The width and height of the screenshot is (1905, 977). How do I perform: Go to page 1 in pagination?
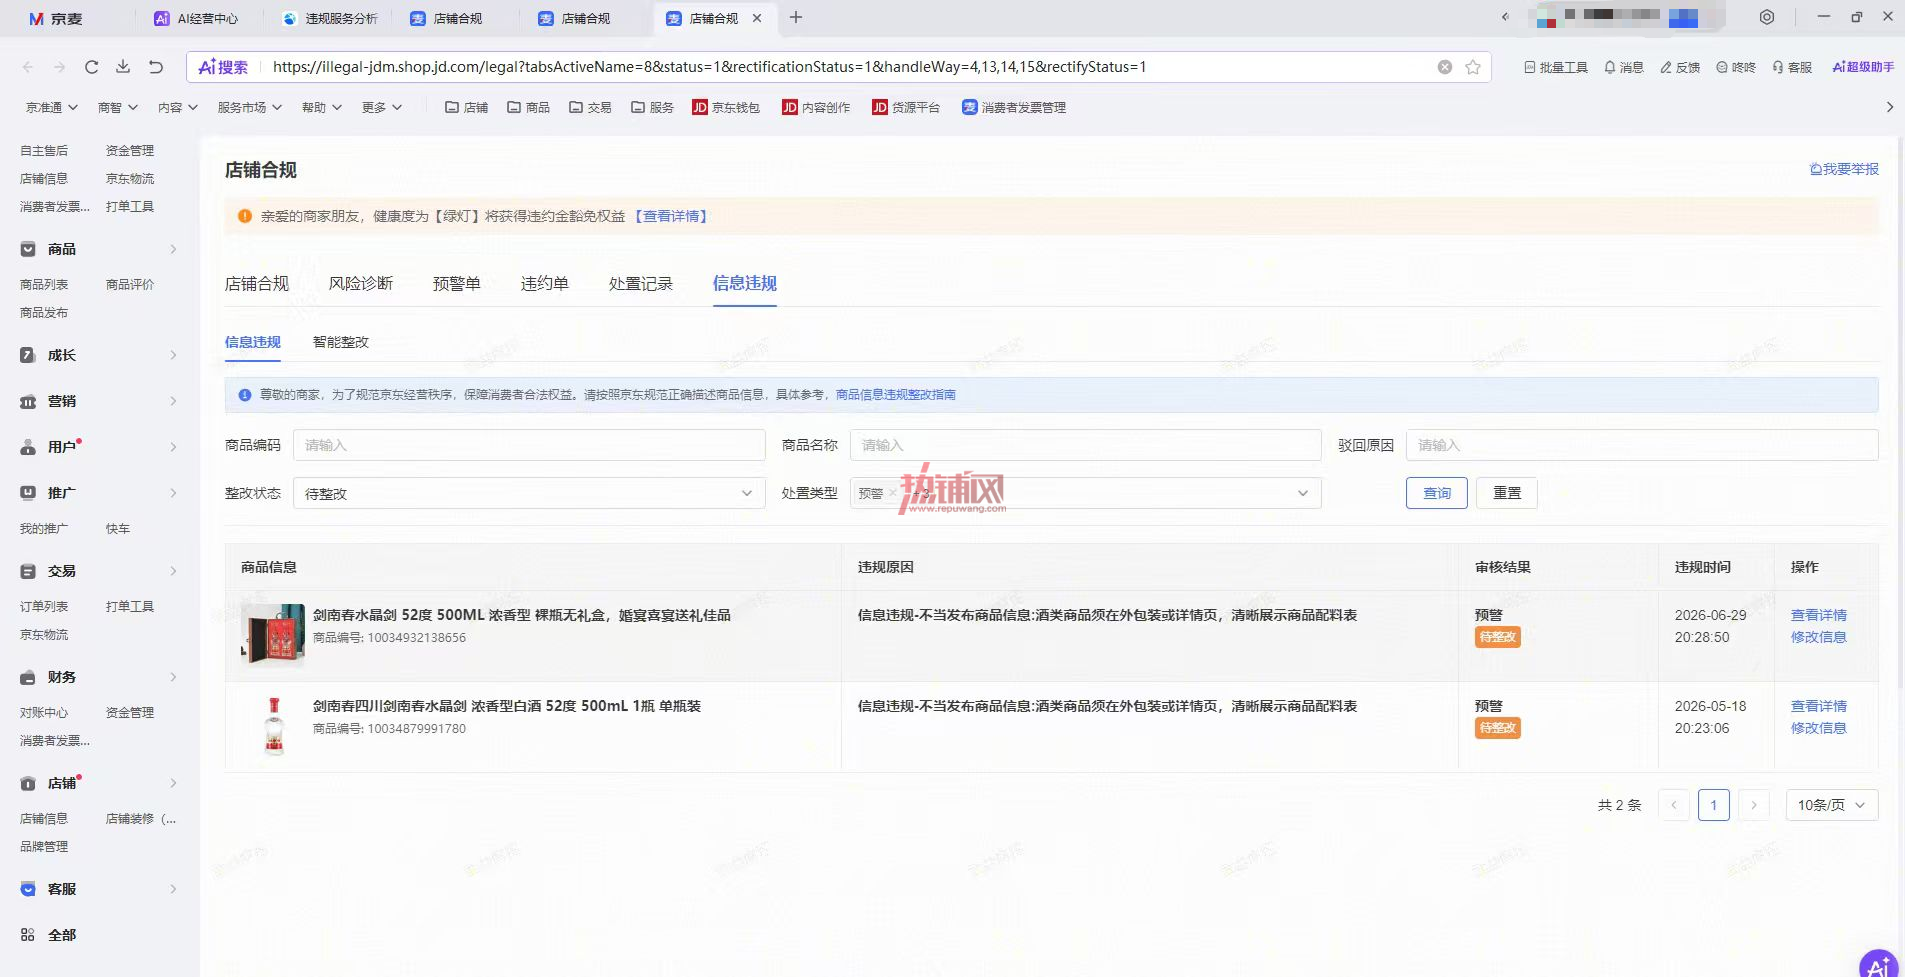point(1714,805)
